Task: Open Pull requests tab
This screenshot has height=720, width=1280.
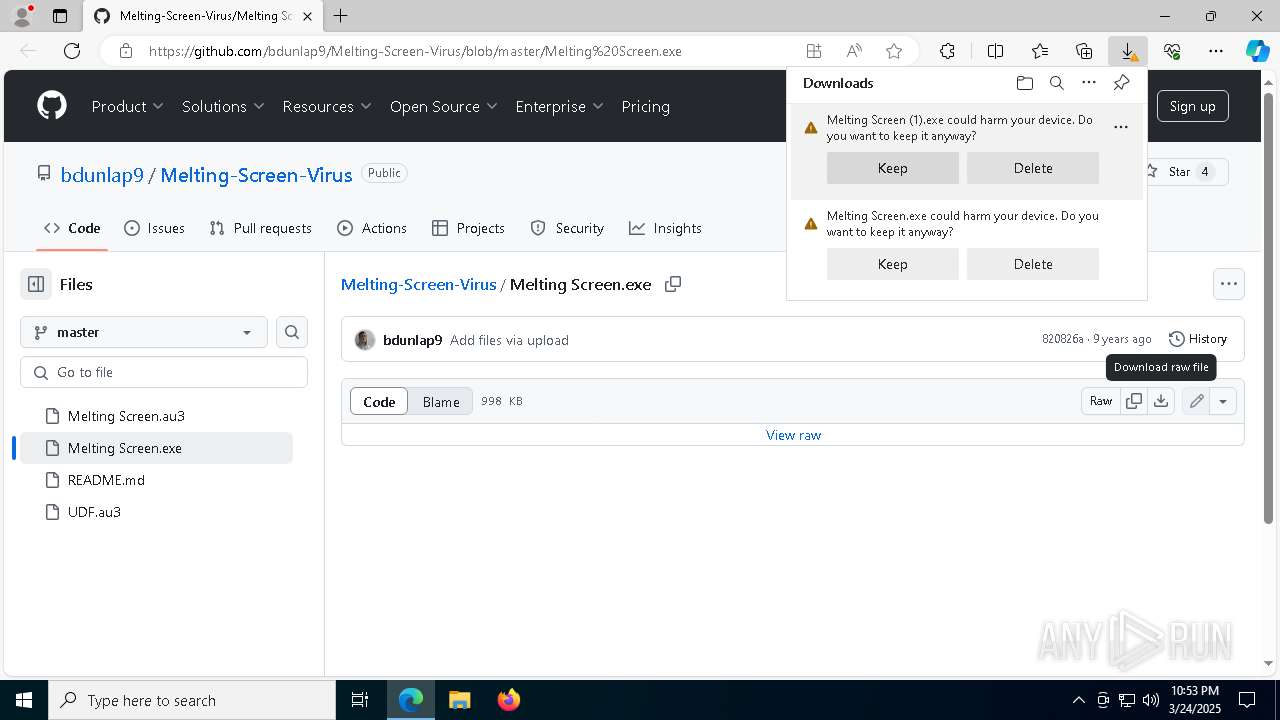Action: point(261,228)
